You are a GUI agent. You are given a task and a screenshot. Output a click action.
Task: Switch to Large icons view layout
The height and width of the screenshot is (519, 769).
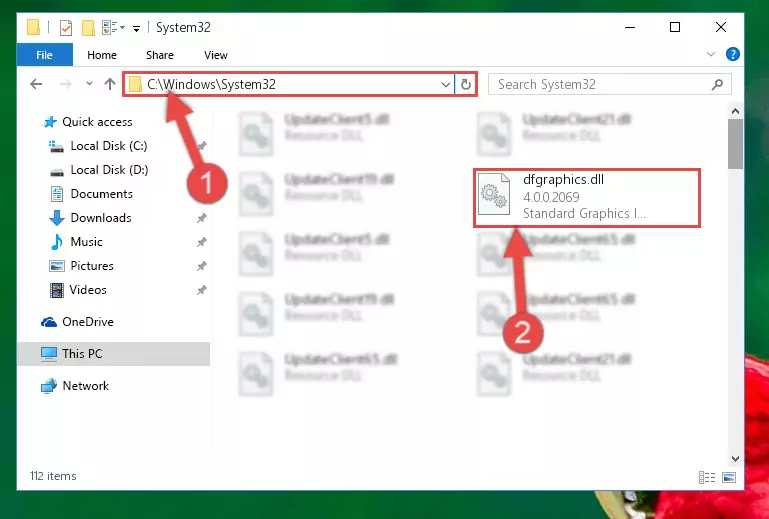729,477
